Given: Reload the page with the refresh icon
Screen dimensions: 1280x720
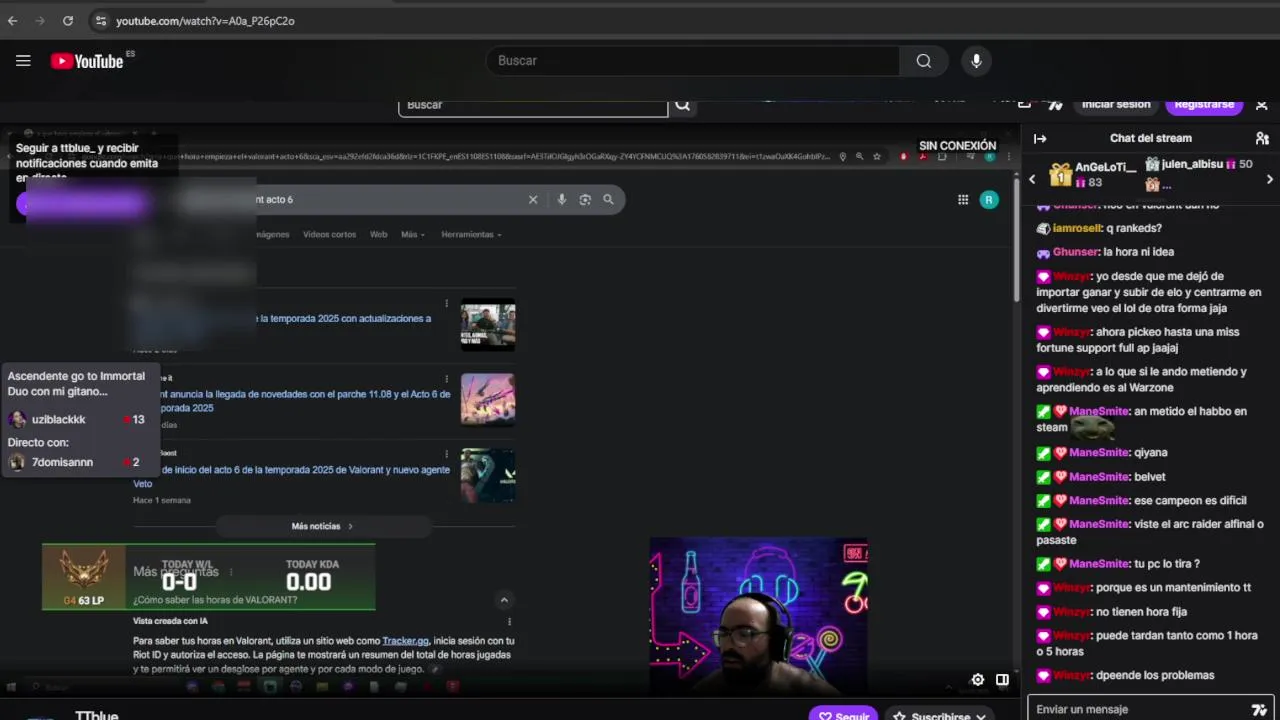Looking at the screenshot, I should coord(67,20).
